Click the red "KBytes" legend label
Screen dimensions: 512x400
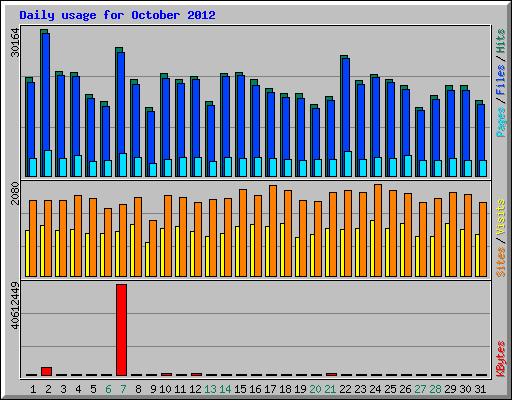coord(501,359)
